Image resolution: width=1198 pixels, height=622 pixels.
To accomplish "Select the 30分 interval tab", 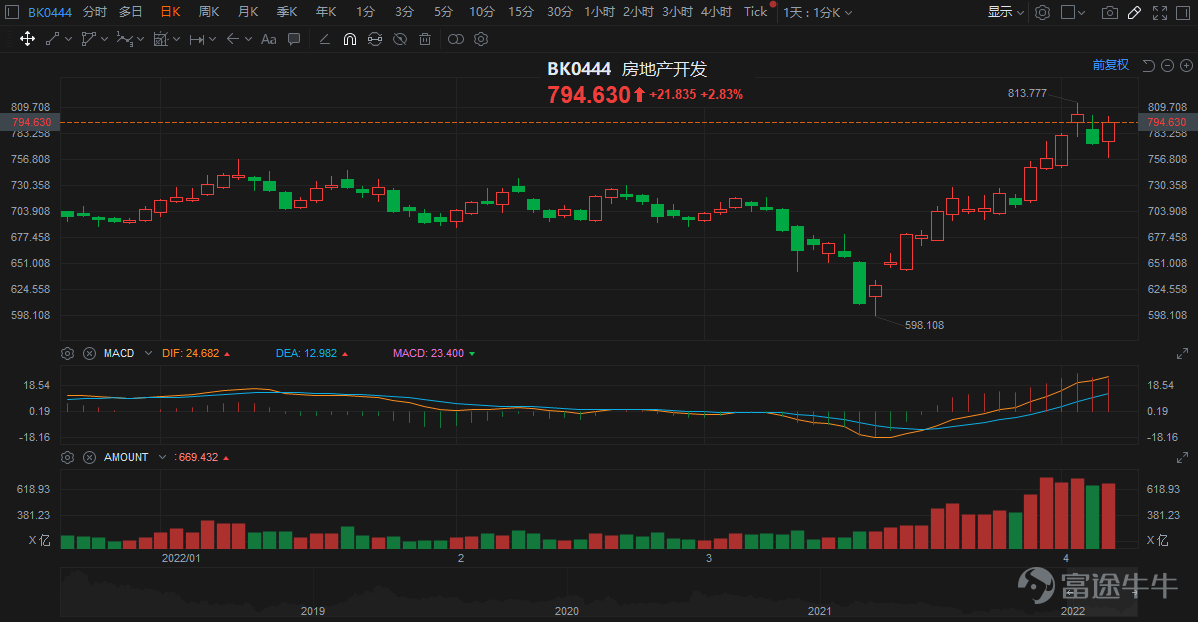I will (x=559, y=12).
